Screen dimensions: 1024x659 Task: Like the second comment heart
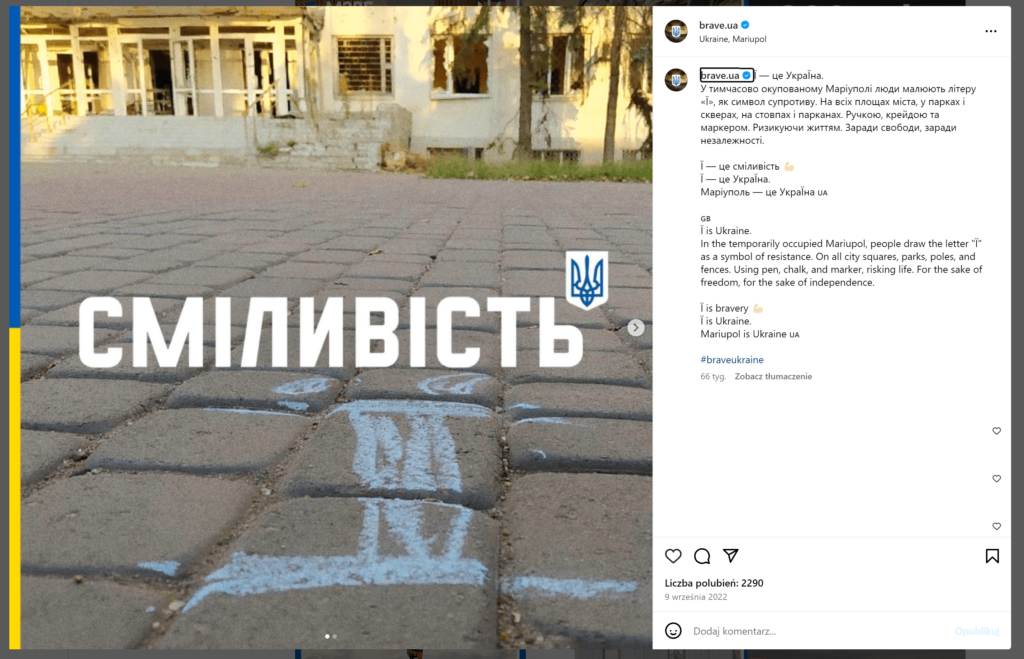pos(997,479)
